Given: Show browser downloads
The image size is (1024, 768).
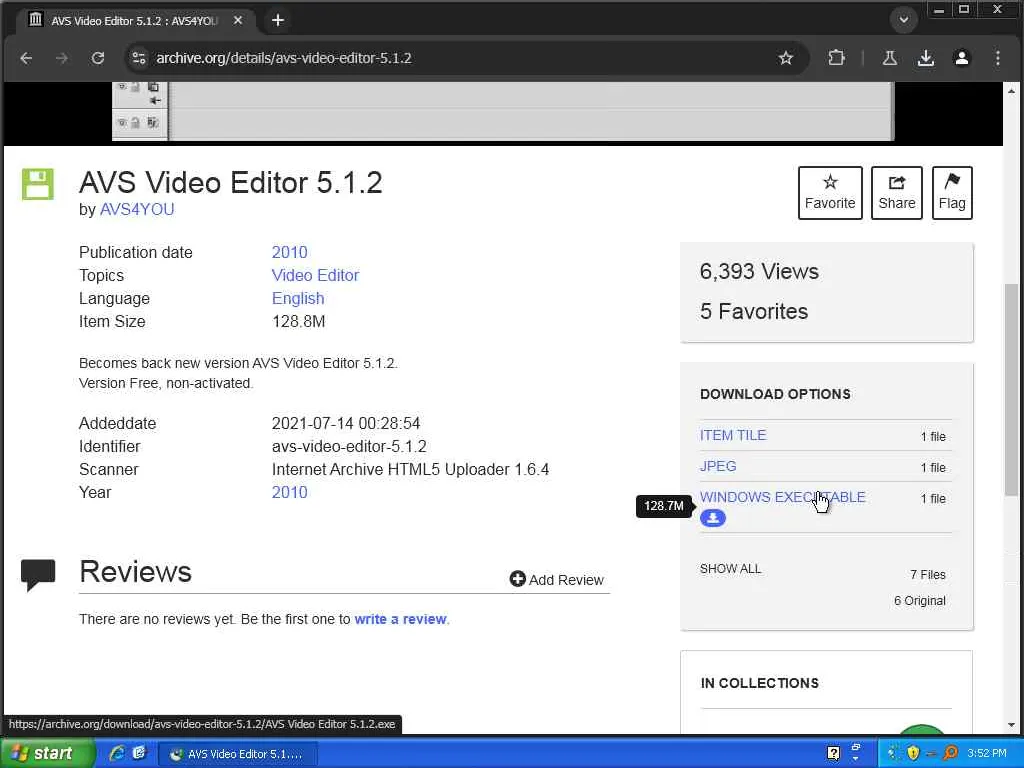Looking at the screenshot, I should click(x=925, y=58).
